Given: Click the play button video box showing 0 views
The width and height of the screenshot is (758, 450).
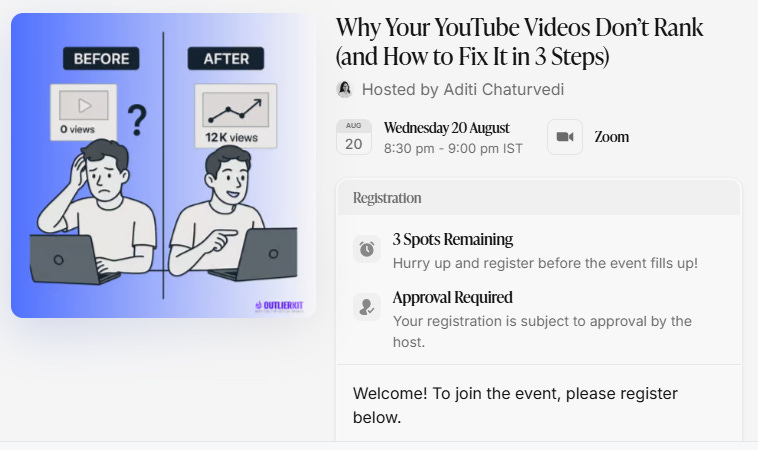Looking at the screenshot, I should click(84, 112).
